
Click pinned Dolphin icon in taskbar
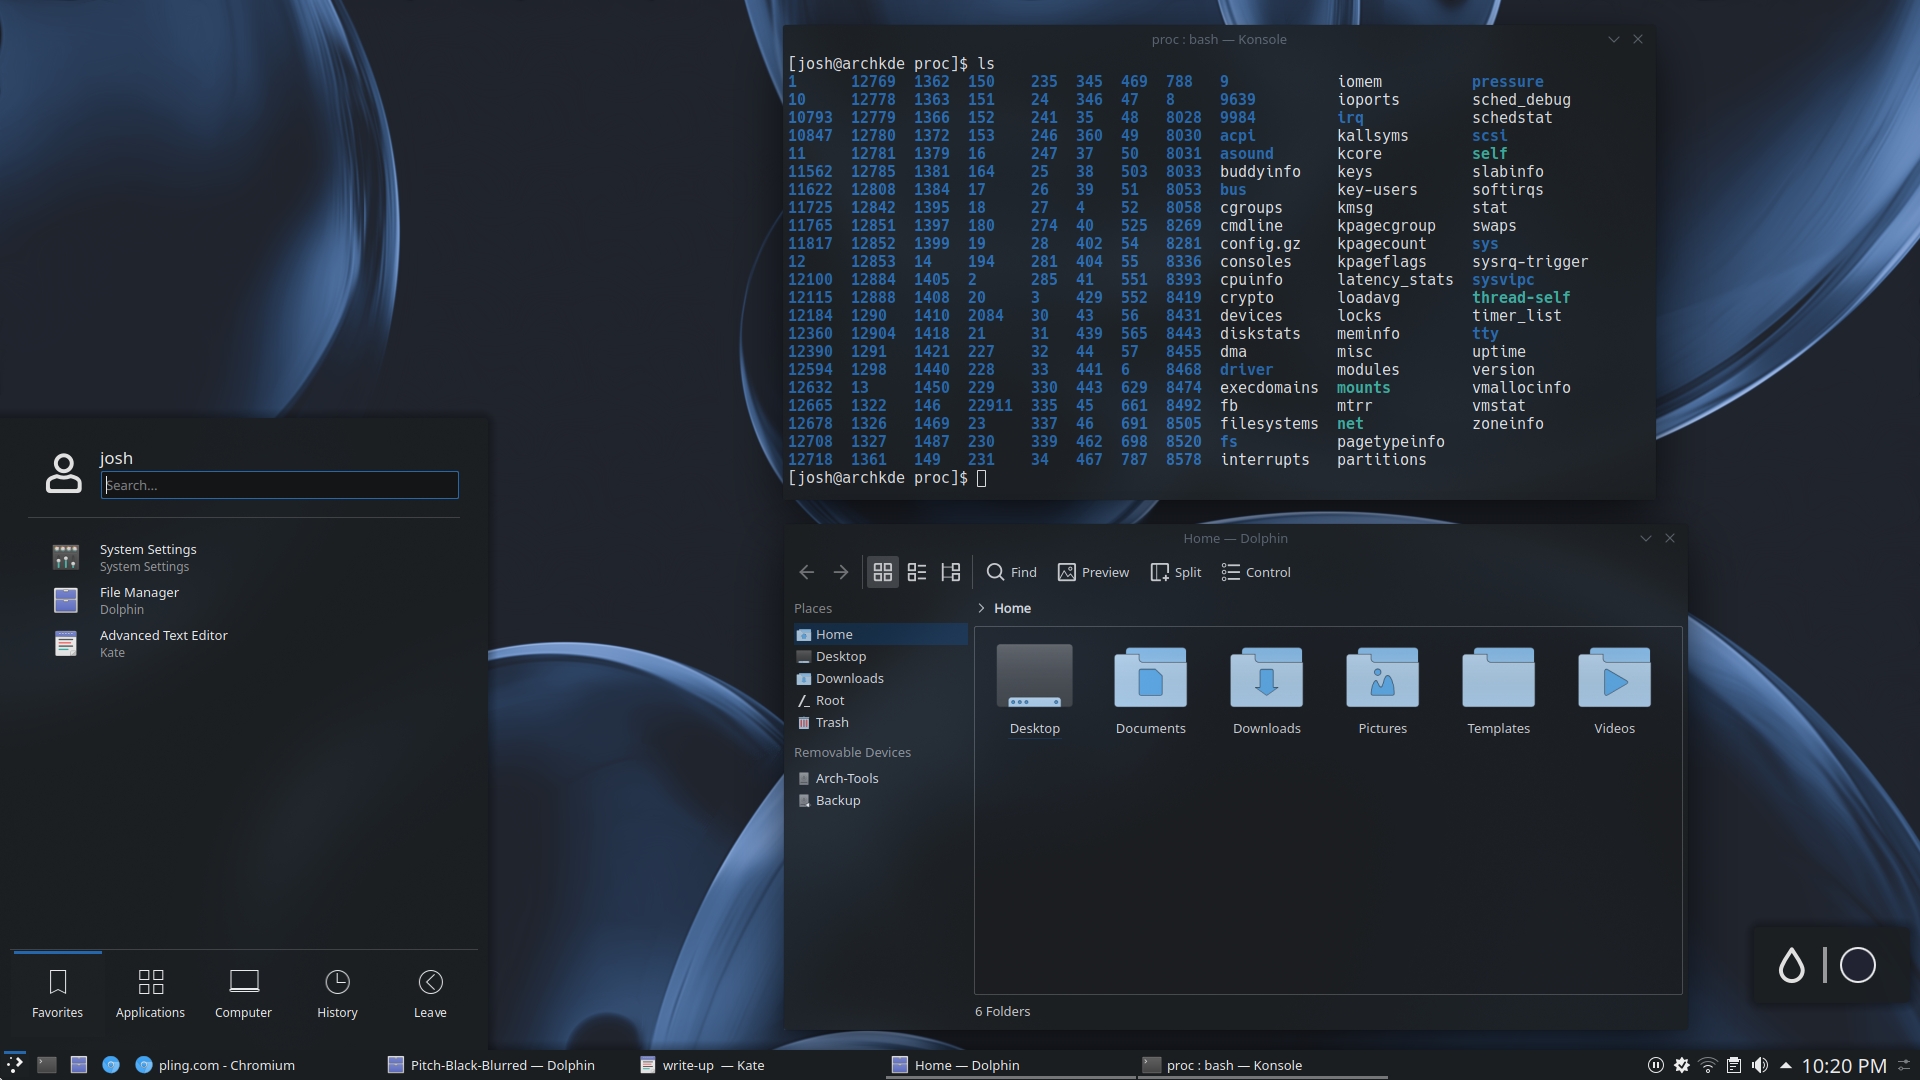click(x=79, y=1065)
